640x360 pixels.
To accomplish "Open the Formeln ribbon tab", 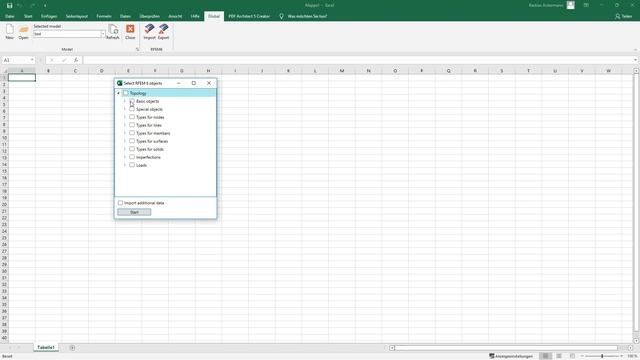I will [x=104, y=16].
